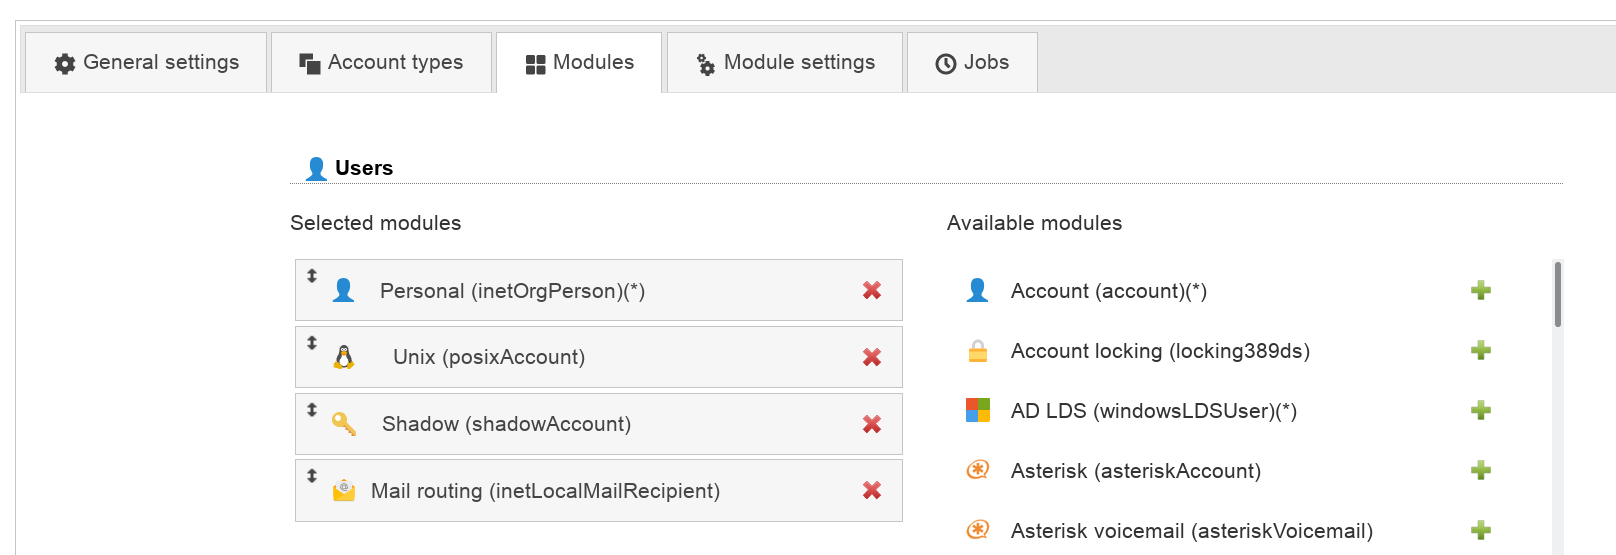
Task: Go to the Jobs tab
Action: click(972, 63)
